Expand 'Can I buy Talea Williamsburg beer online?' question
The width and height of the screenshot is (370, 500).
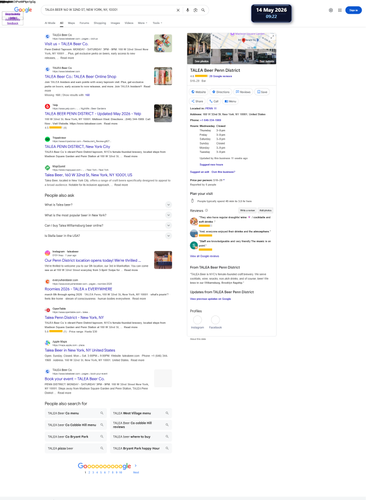click(108, 225)
